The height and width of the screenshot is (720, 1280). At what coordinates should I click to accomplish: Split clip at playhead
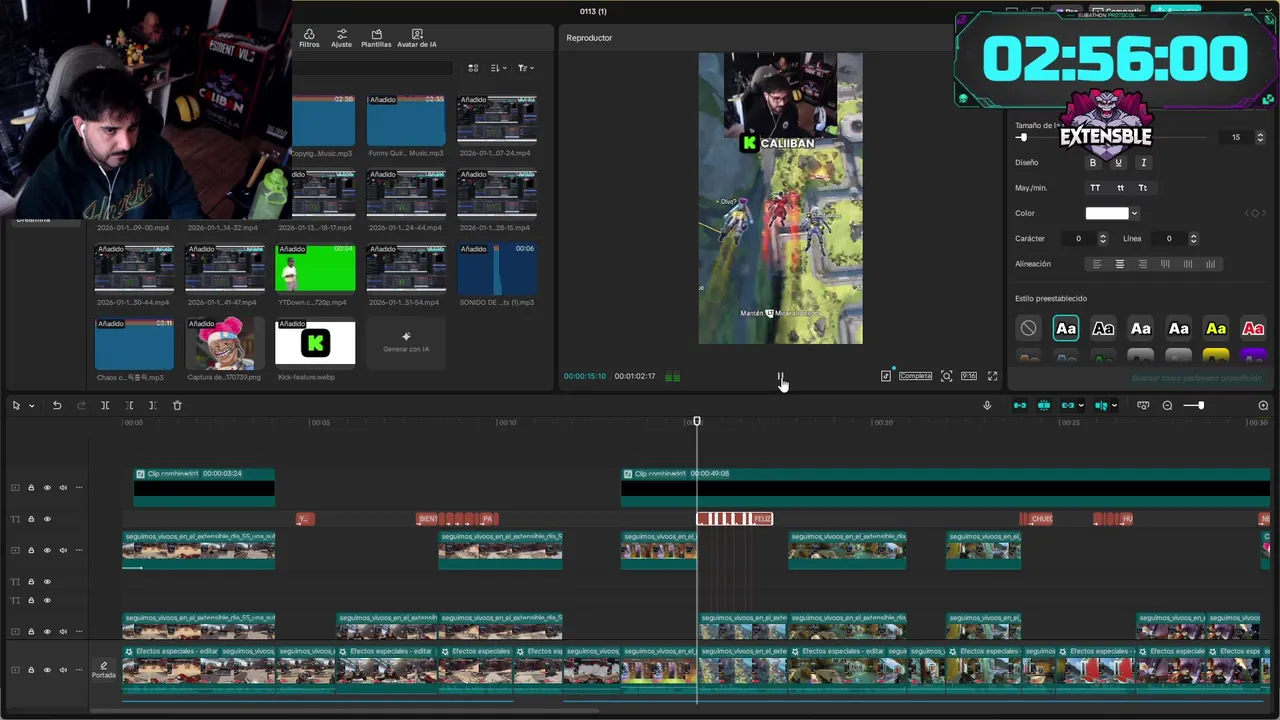(105, 405)
